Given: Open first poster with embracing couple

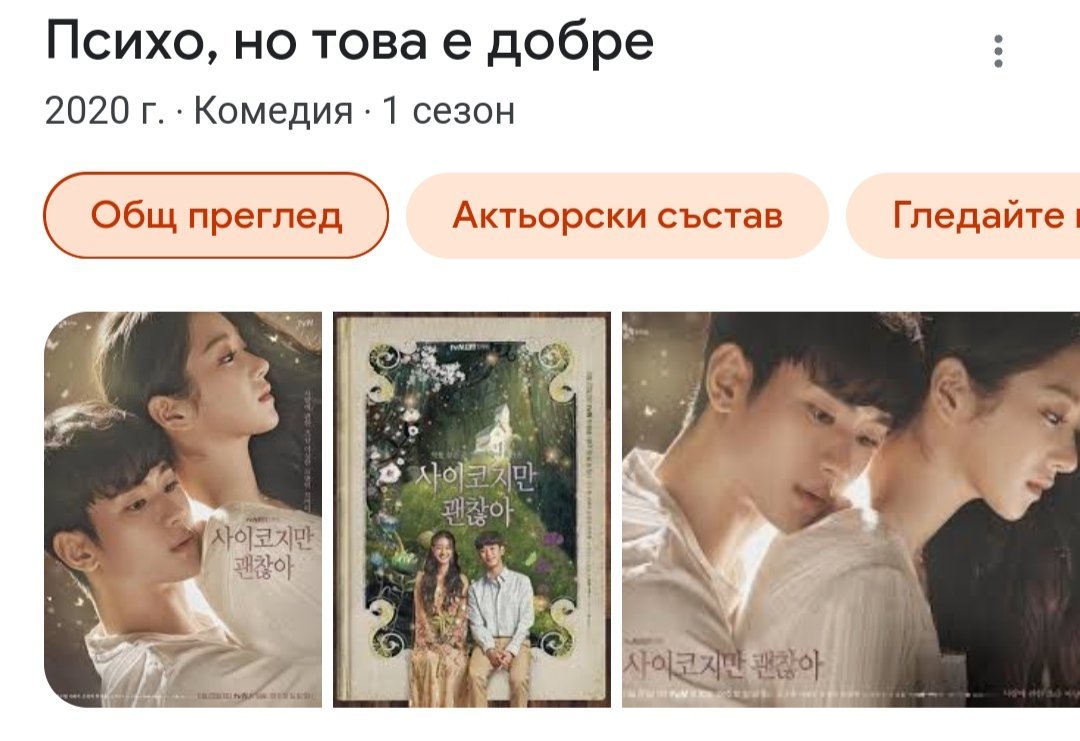Looking at the screenshot, I should (183, 510).
